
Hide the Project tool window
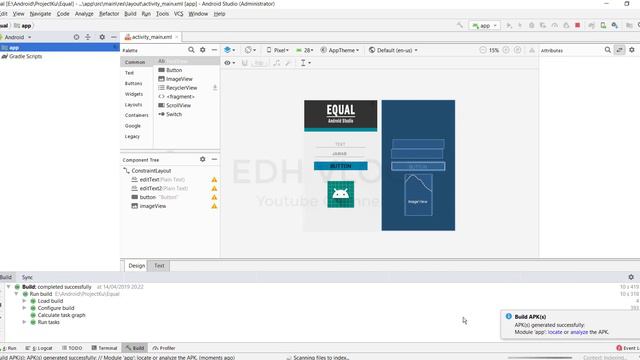click(114, 37)
